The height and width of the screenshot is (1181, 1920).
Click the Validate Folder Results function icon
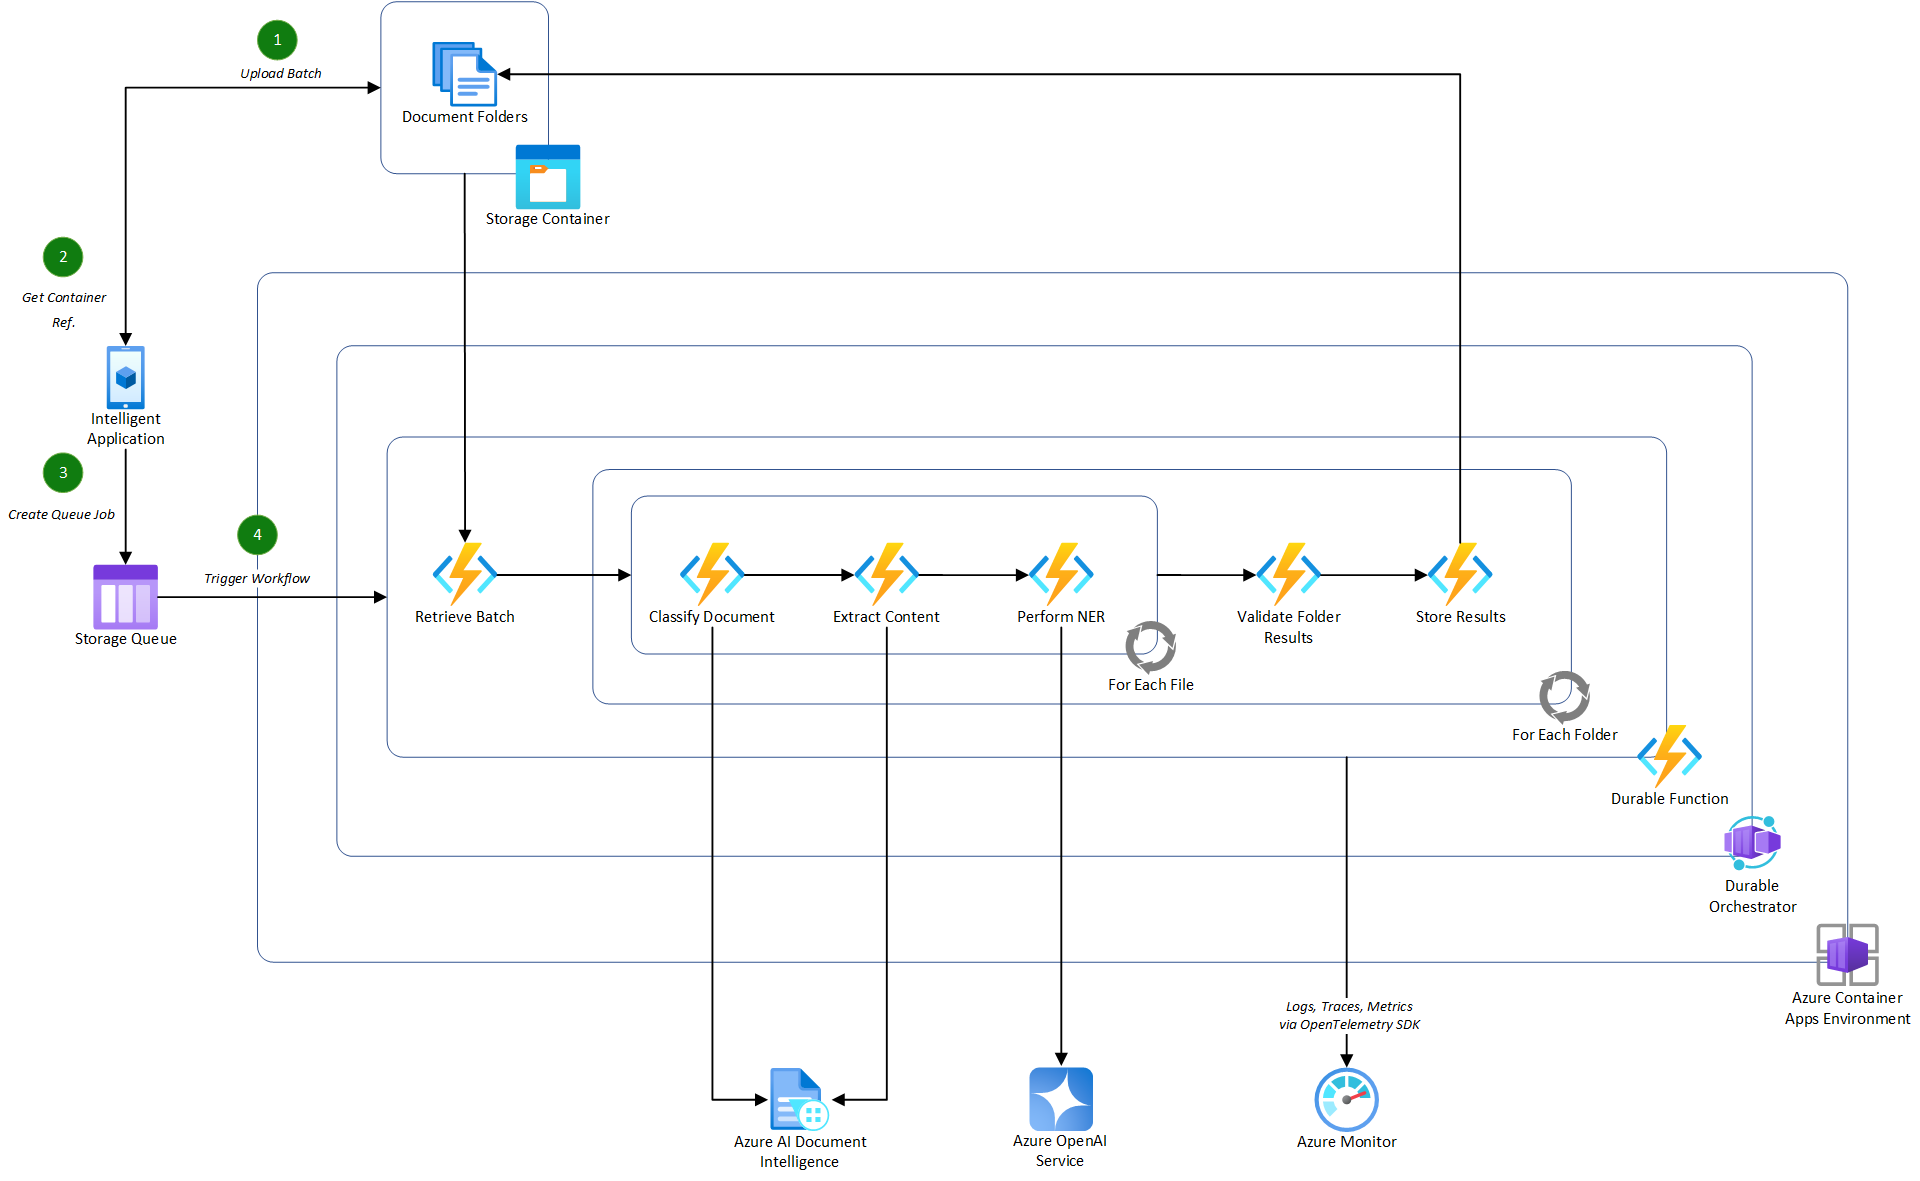click(1288, 574)
